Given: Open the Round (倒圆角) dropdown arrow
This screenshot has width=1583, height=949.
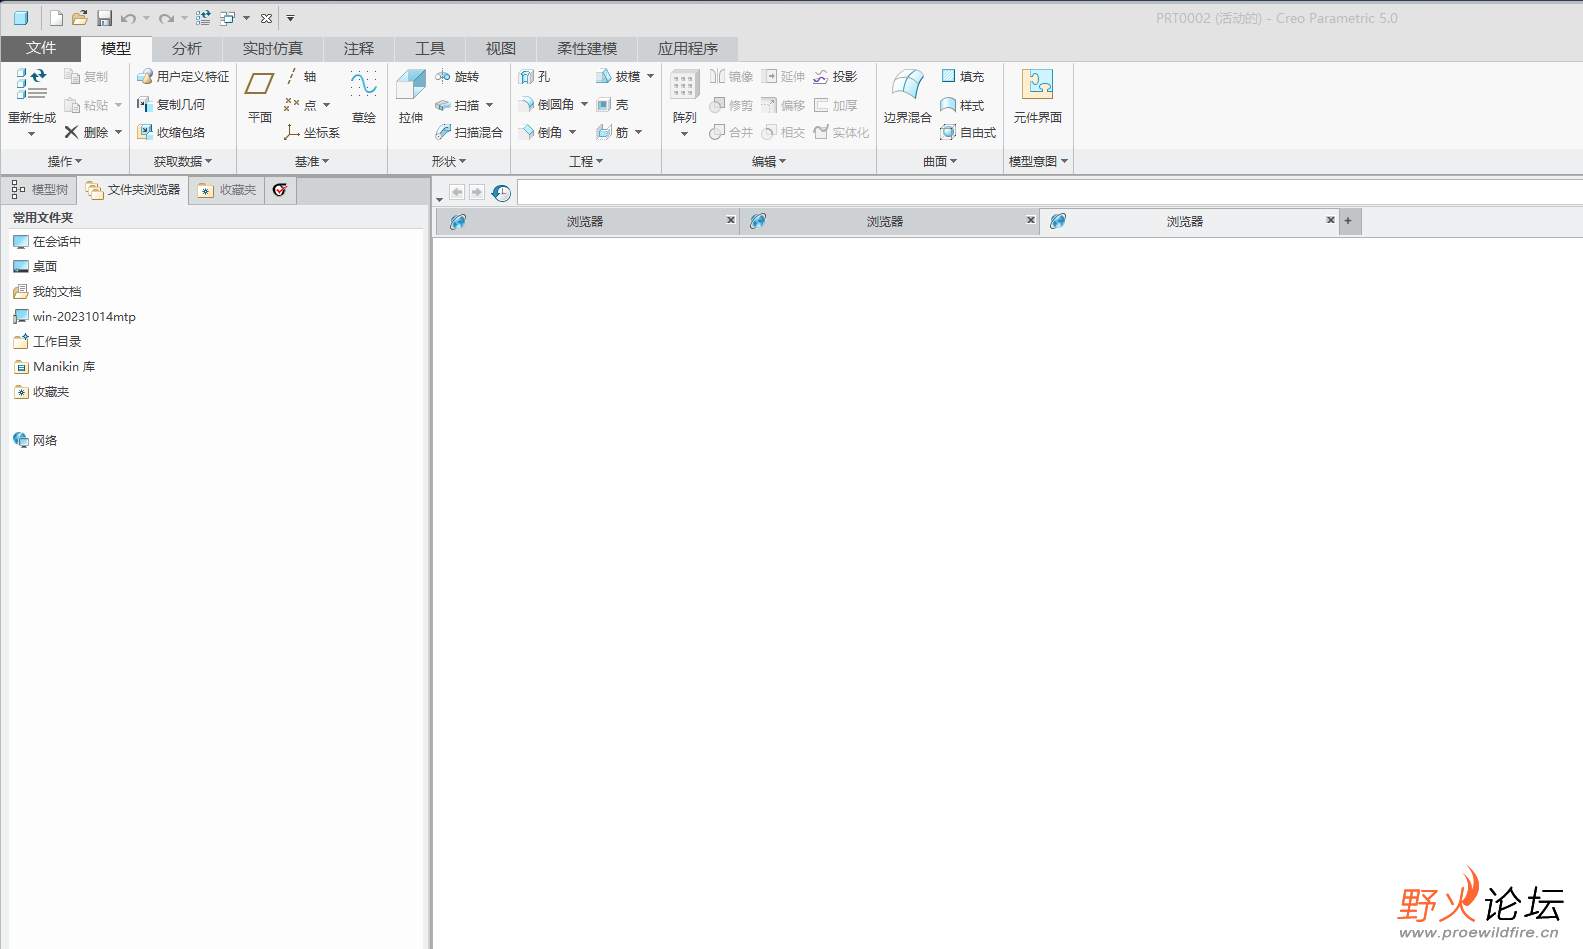Looking at the screenshot, I should 585,104.
